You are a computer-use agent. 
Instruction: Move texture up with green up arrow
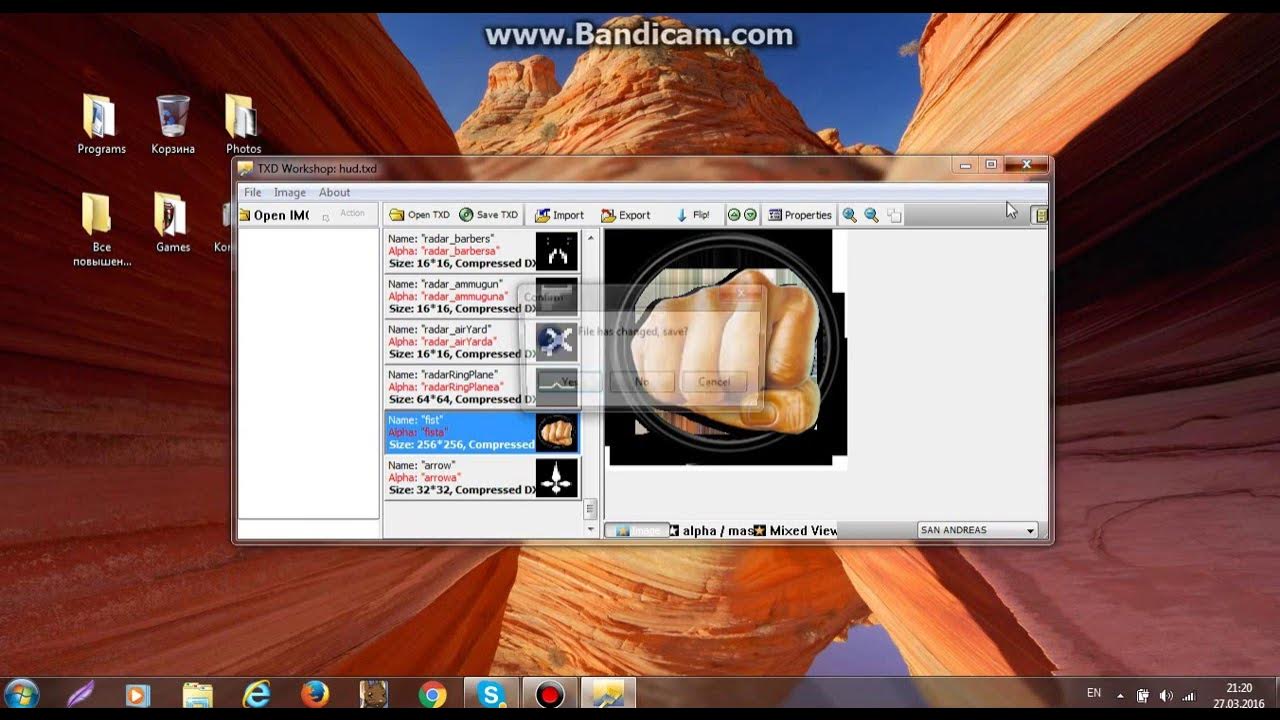(734, 215)
